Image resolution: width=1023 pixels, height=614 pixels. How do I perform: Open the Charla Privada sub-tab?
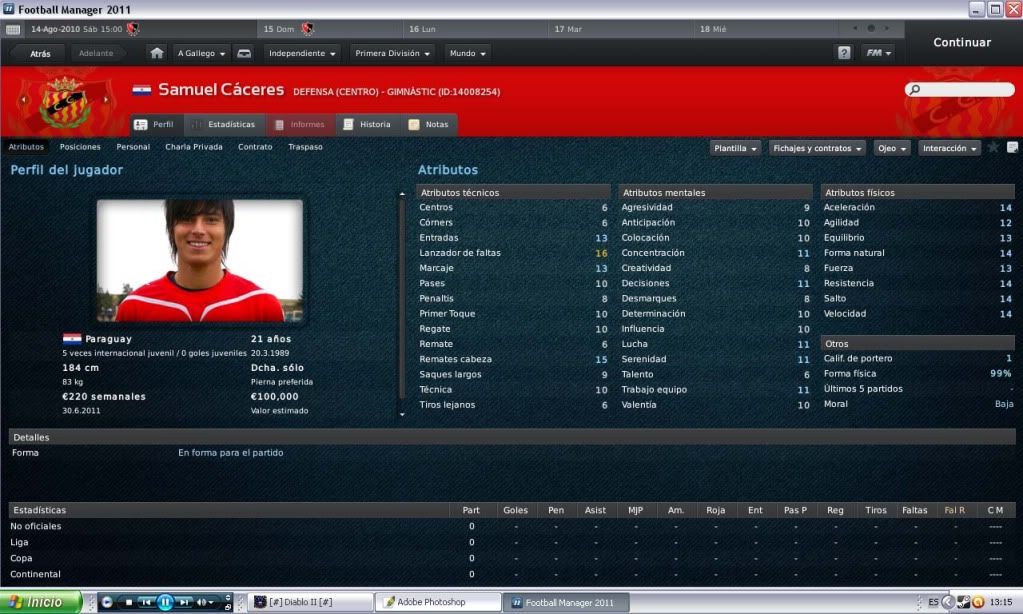tap(194, 147)
